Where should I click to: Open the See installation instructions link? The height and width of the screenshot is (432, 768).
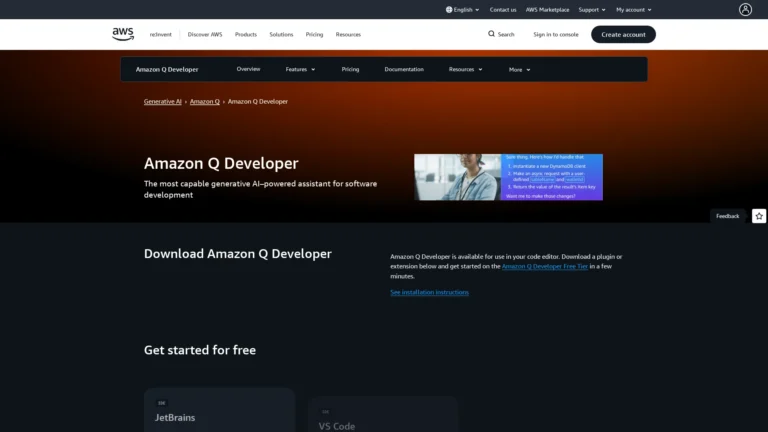pyautogui.click(x=429, y=292)
